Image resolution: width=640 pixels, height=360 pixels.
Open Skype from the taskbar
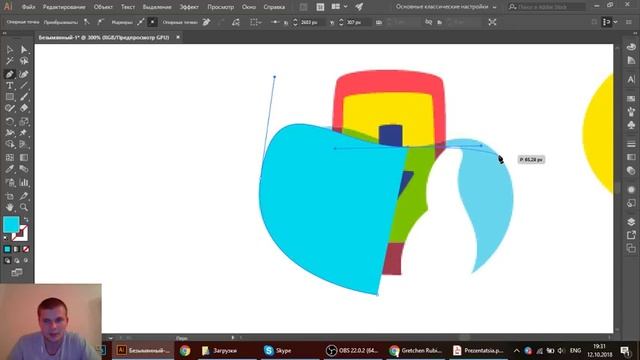(x=279, y=351)
